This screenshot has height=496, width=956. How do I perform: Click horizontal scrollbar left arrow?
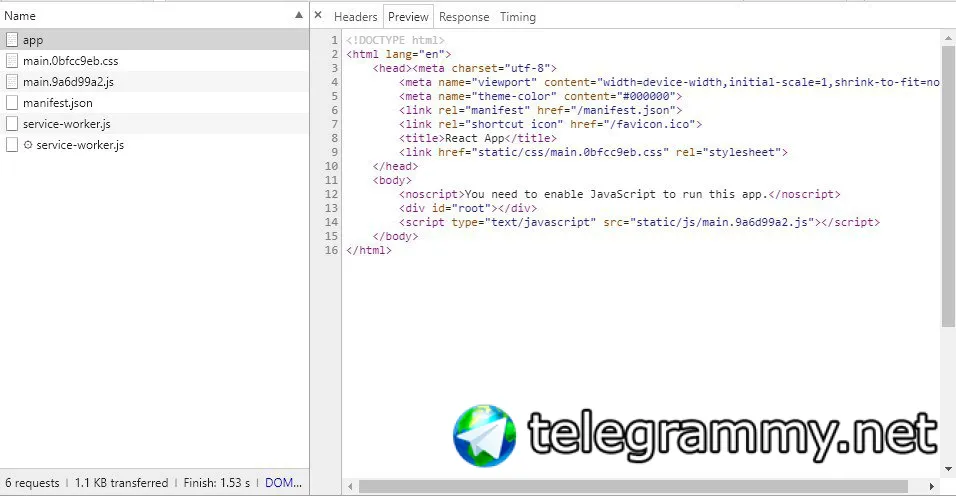click(351, 486)
